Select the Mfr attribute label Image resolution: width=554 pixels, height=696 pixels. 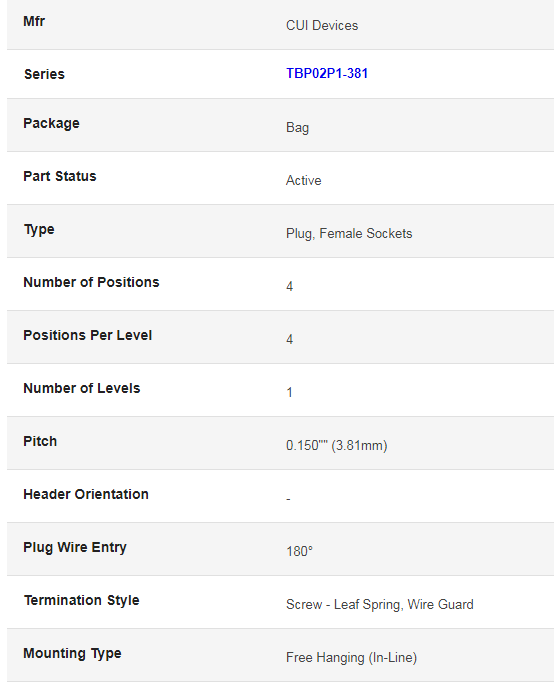click(x=34, y=21)
